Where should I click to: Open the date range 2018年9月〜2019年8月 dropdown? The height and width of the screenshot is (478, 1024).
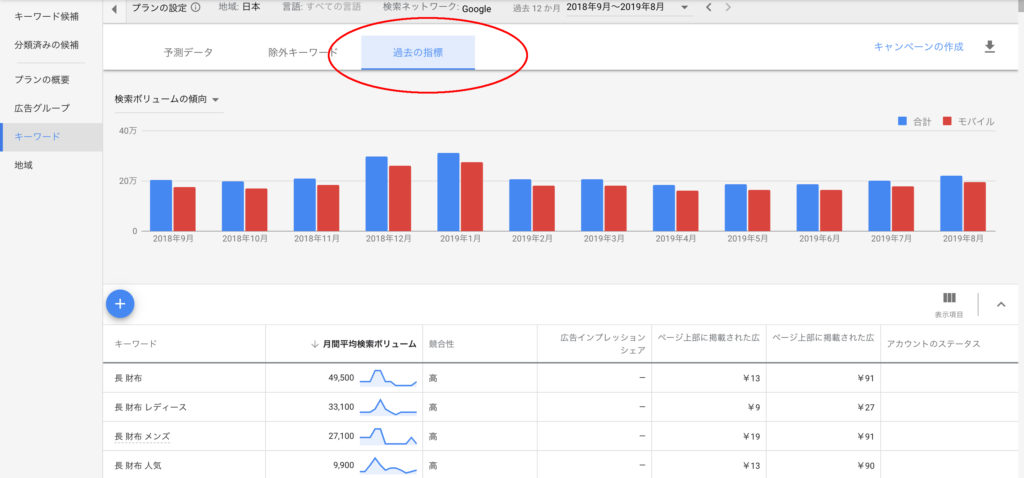(x=627, y=8)
